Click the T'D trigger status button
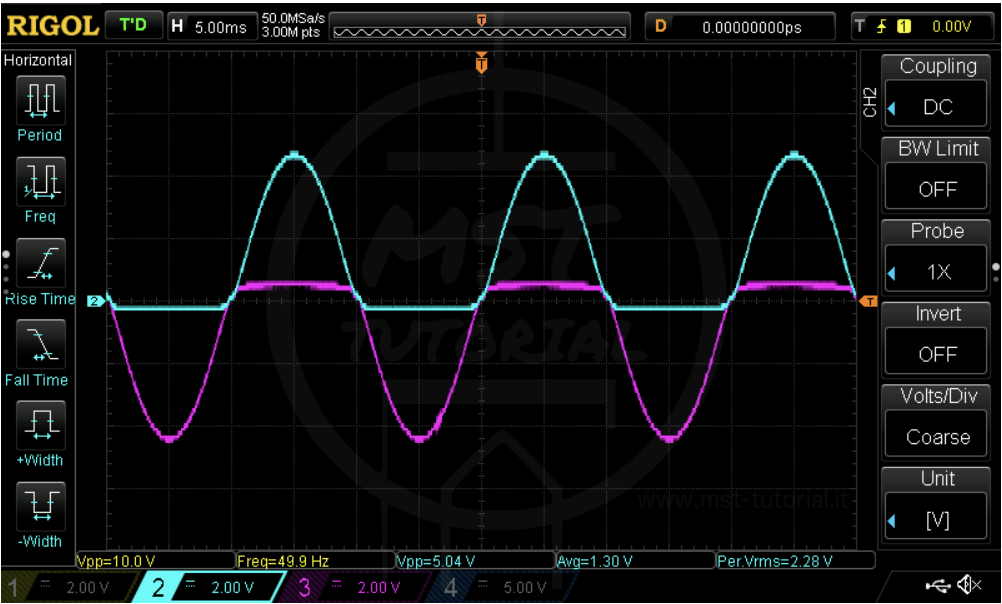The width and height of the screenshot is (1002, 604). click(133, 26)
